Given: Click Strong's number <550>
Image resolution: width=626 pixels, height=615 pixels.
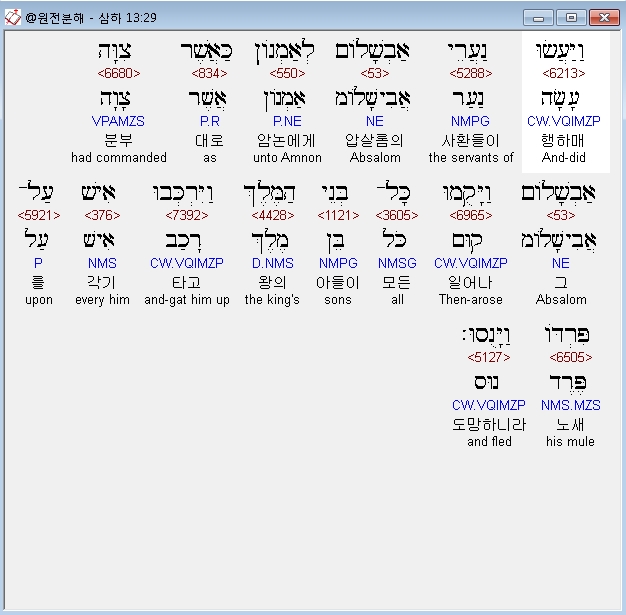Looking at the screenshot, I should [x=287, y=73].
